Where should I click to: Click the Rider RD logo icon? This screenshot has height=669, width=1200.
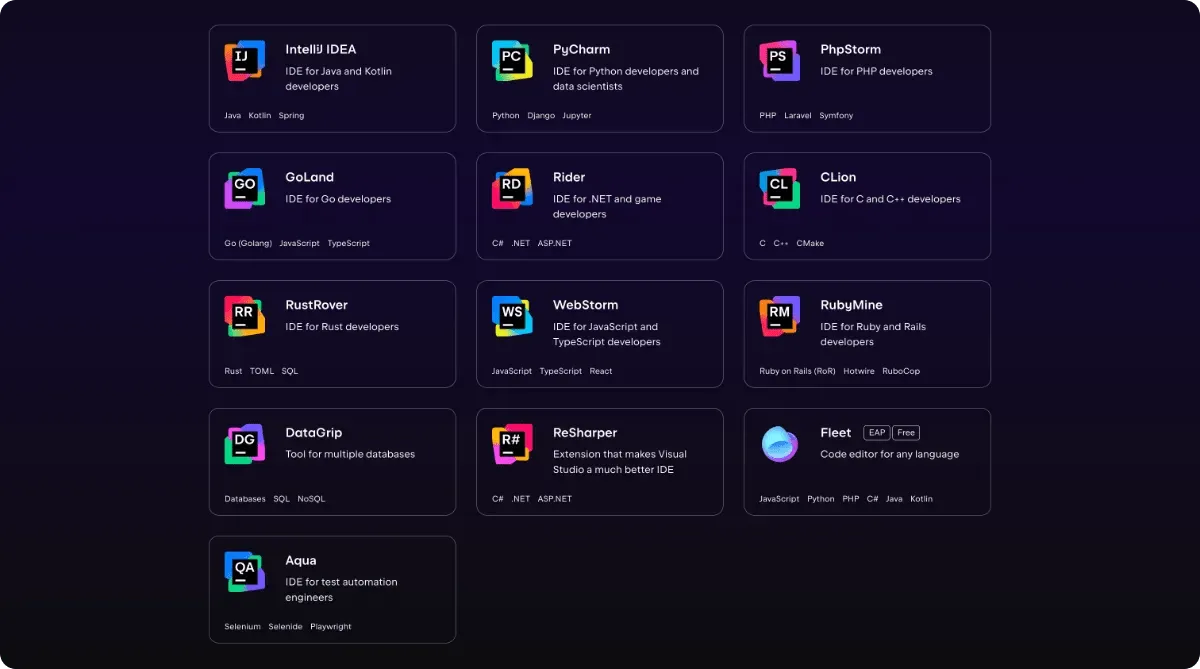512,188
